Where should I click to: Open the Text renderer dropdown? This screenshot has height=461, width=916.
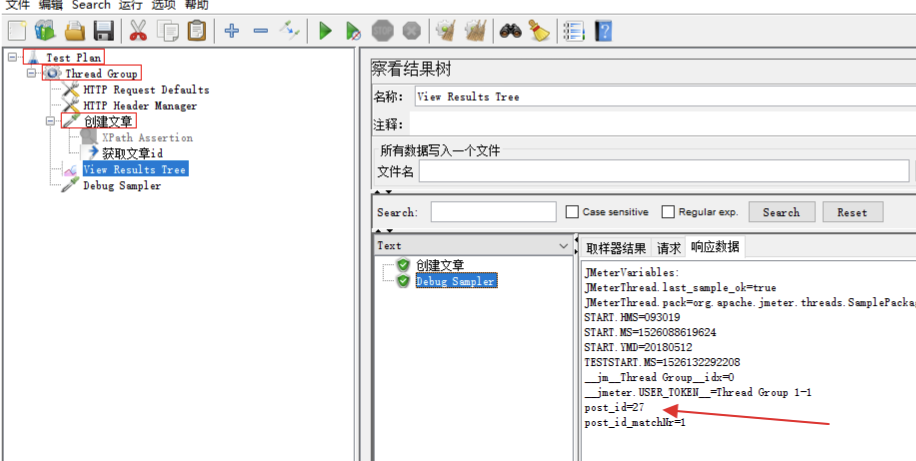[473, 246]
